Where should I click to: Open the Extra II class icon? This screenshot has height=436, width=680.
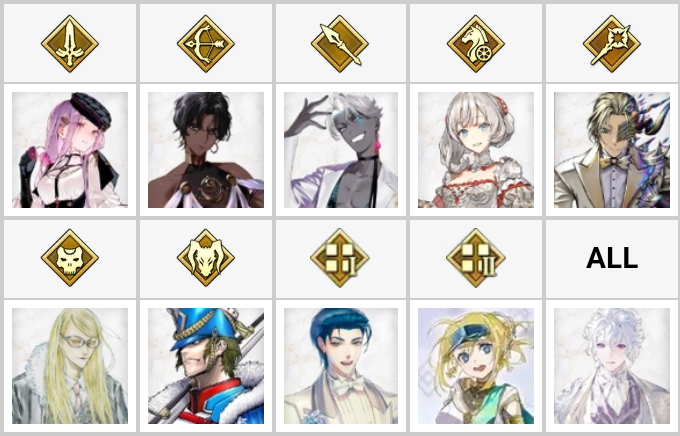click(x=476, y=258)
